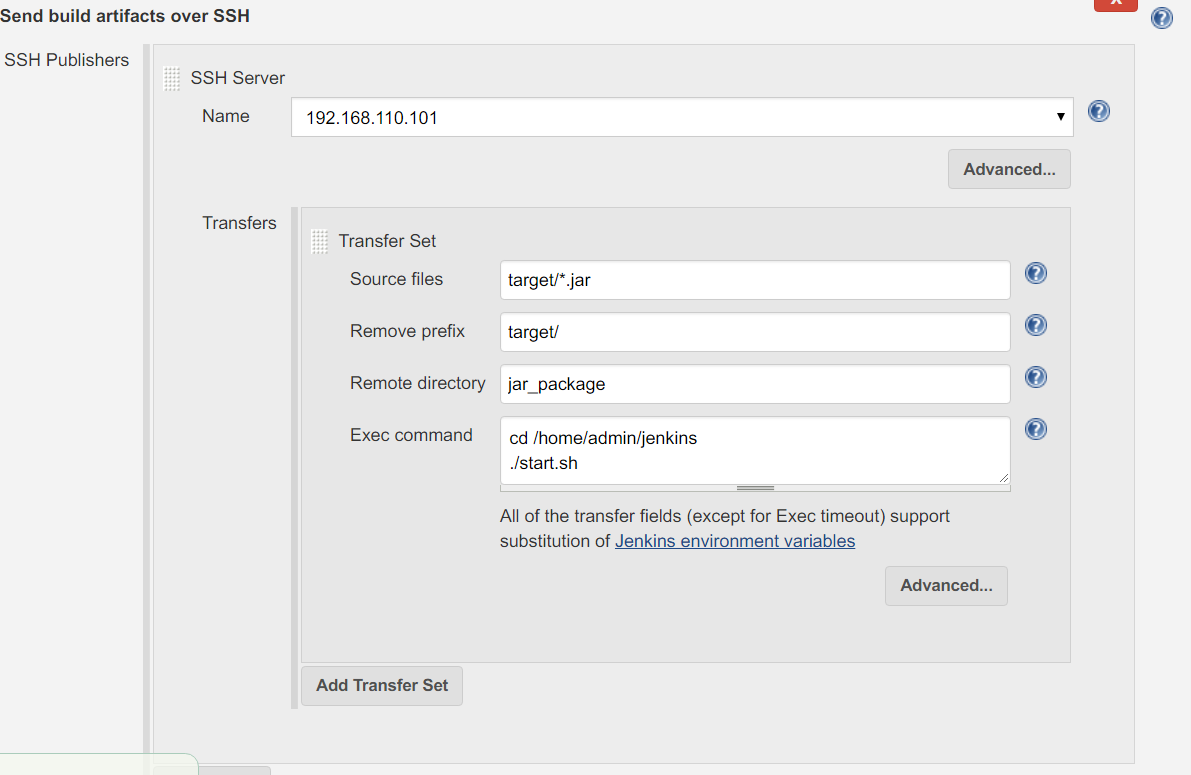Expand Transfer Set Advanced options
The image size is (1191, 775).
pyautogui.click(x=946, y=585)
